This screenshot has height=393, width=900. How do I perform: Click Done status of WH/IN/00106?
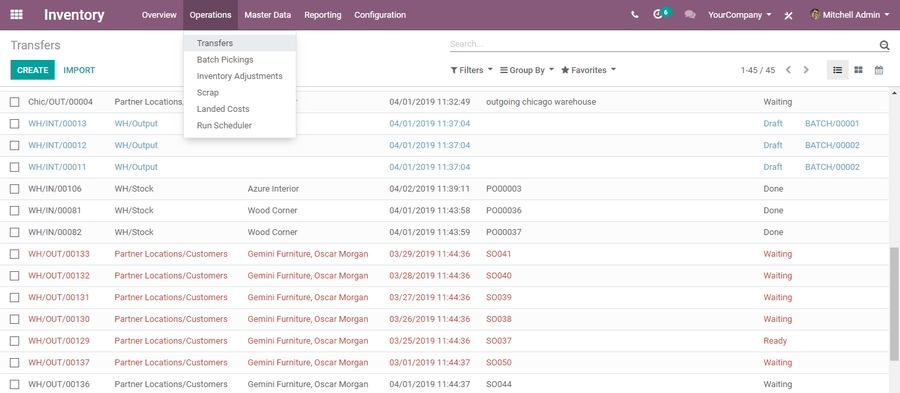click(x=773, y=189)
